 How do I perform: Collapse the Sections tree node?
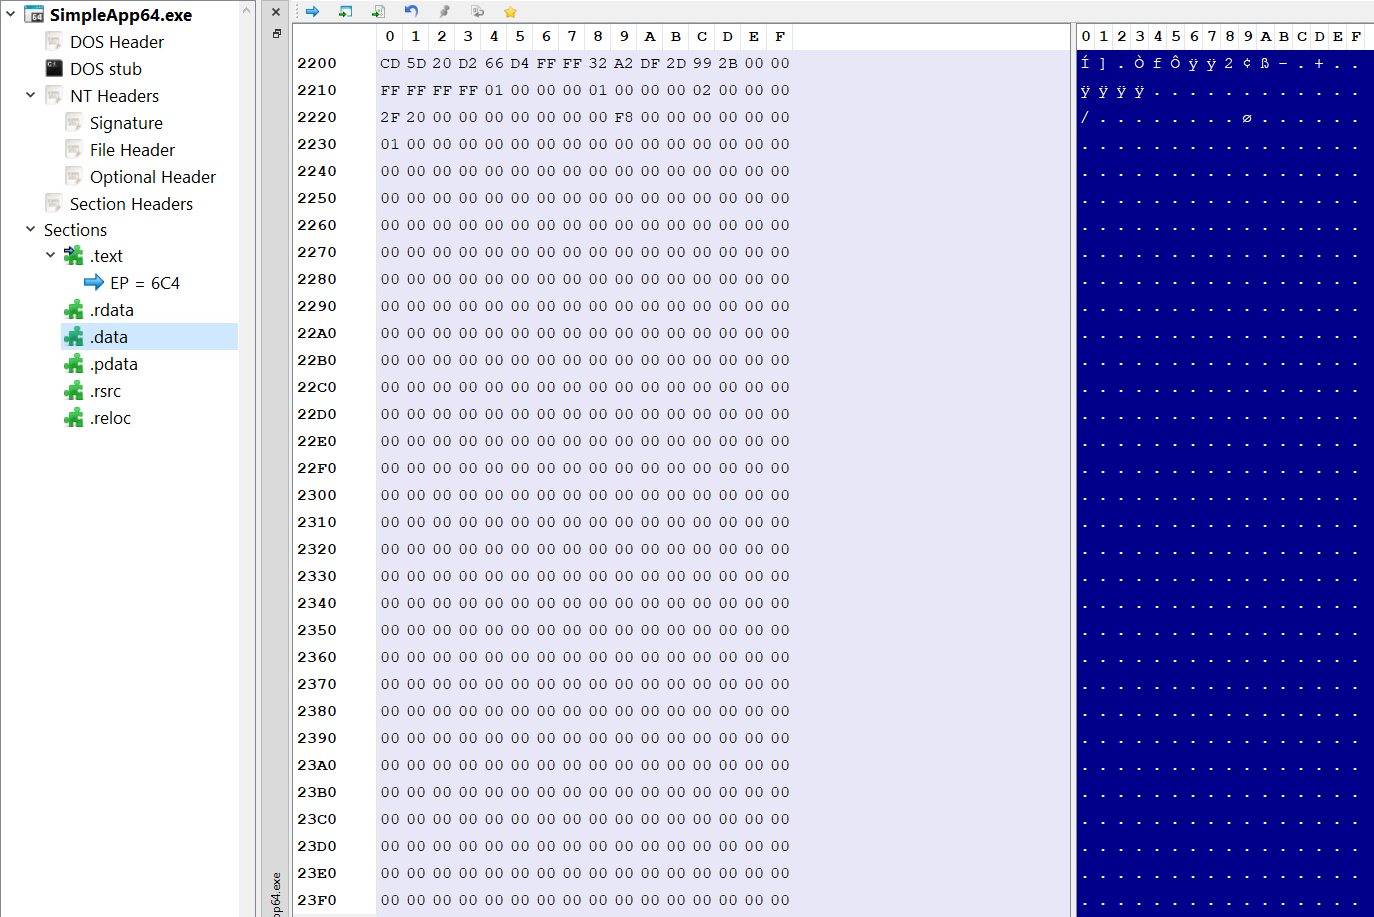30,230
